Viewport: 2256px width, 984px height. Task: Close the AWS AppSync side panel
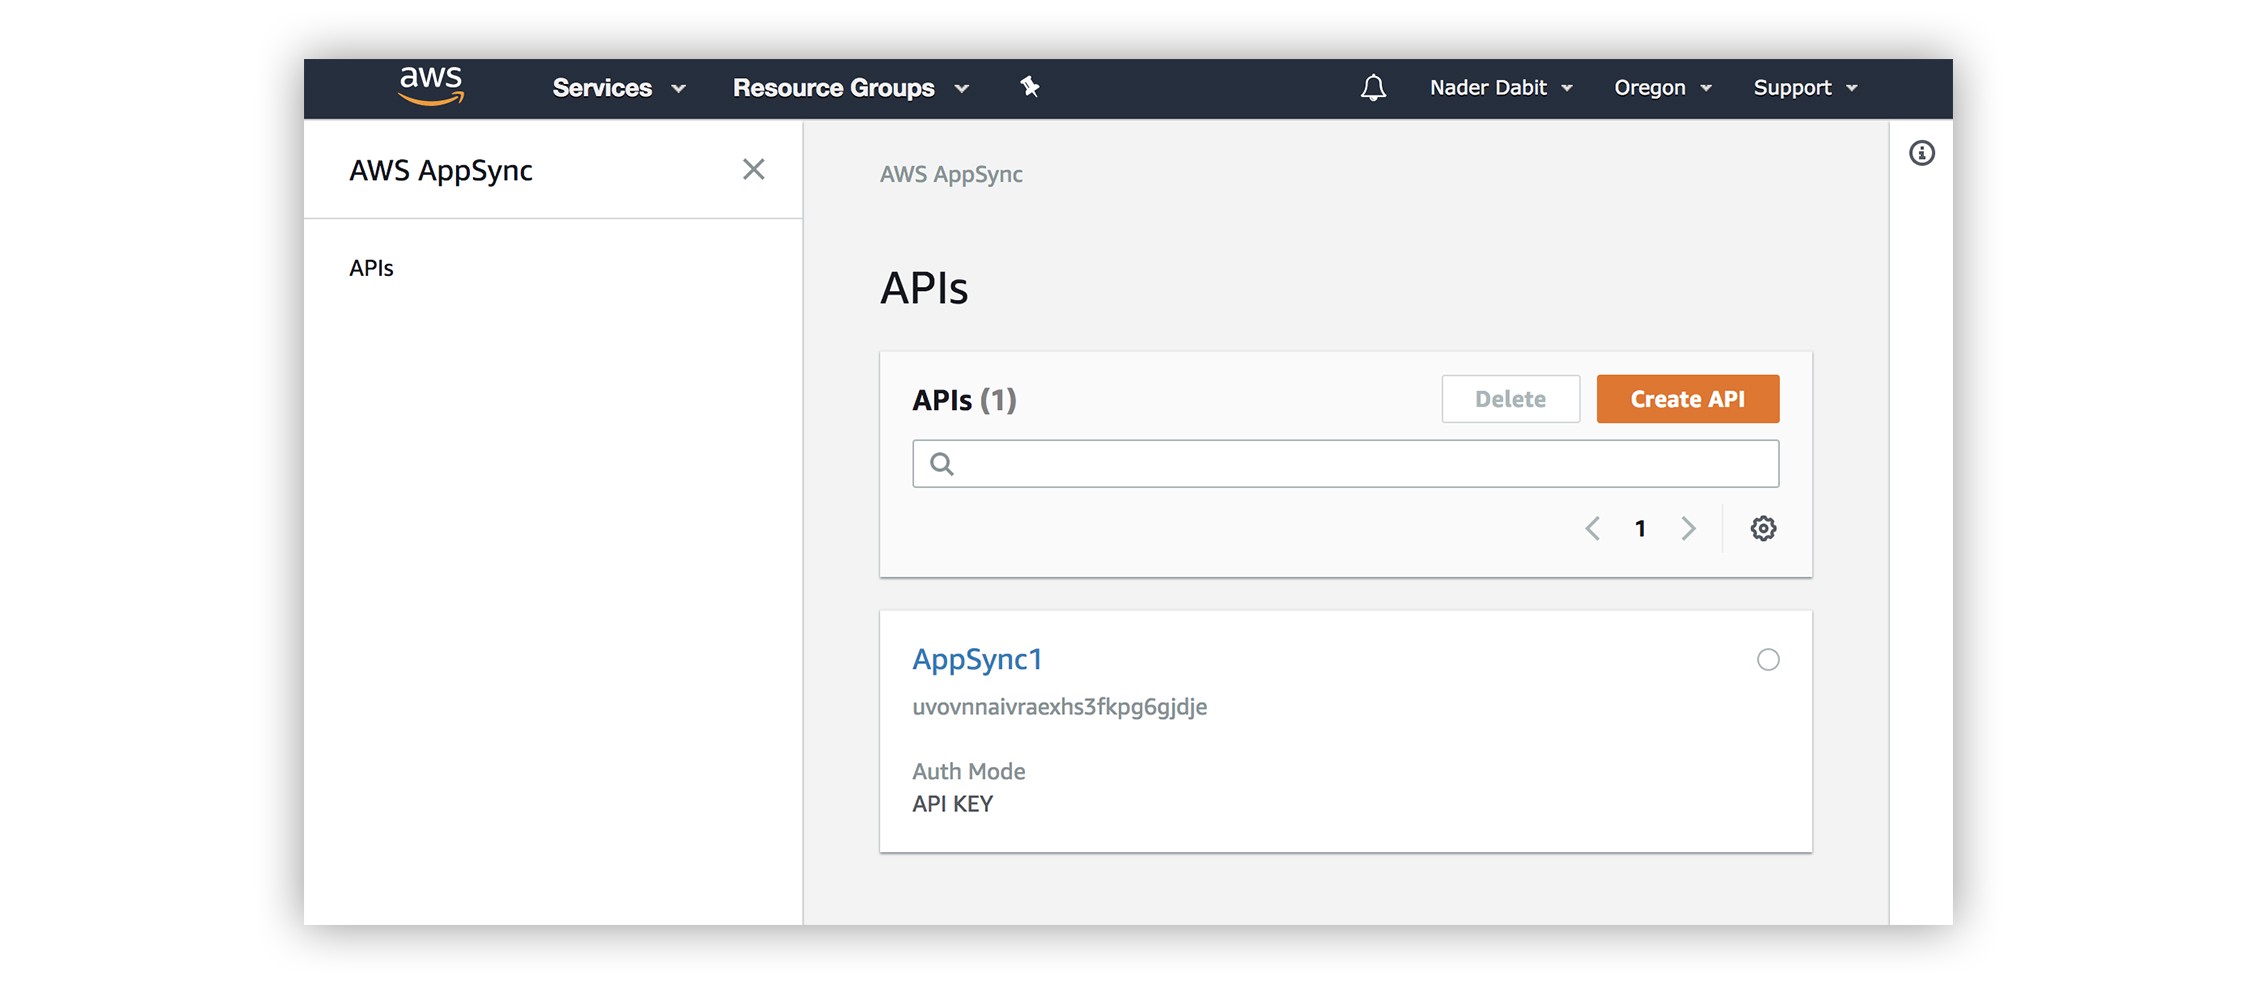(x=753, y=169)
